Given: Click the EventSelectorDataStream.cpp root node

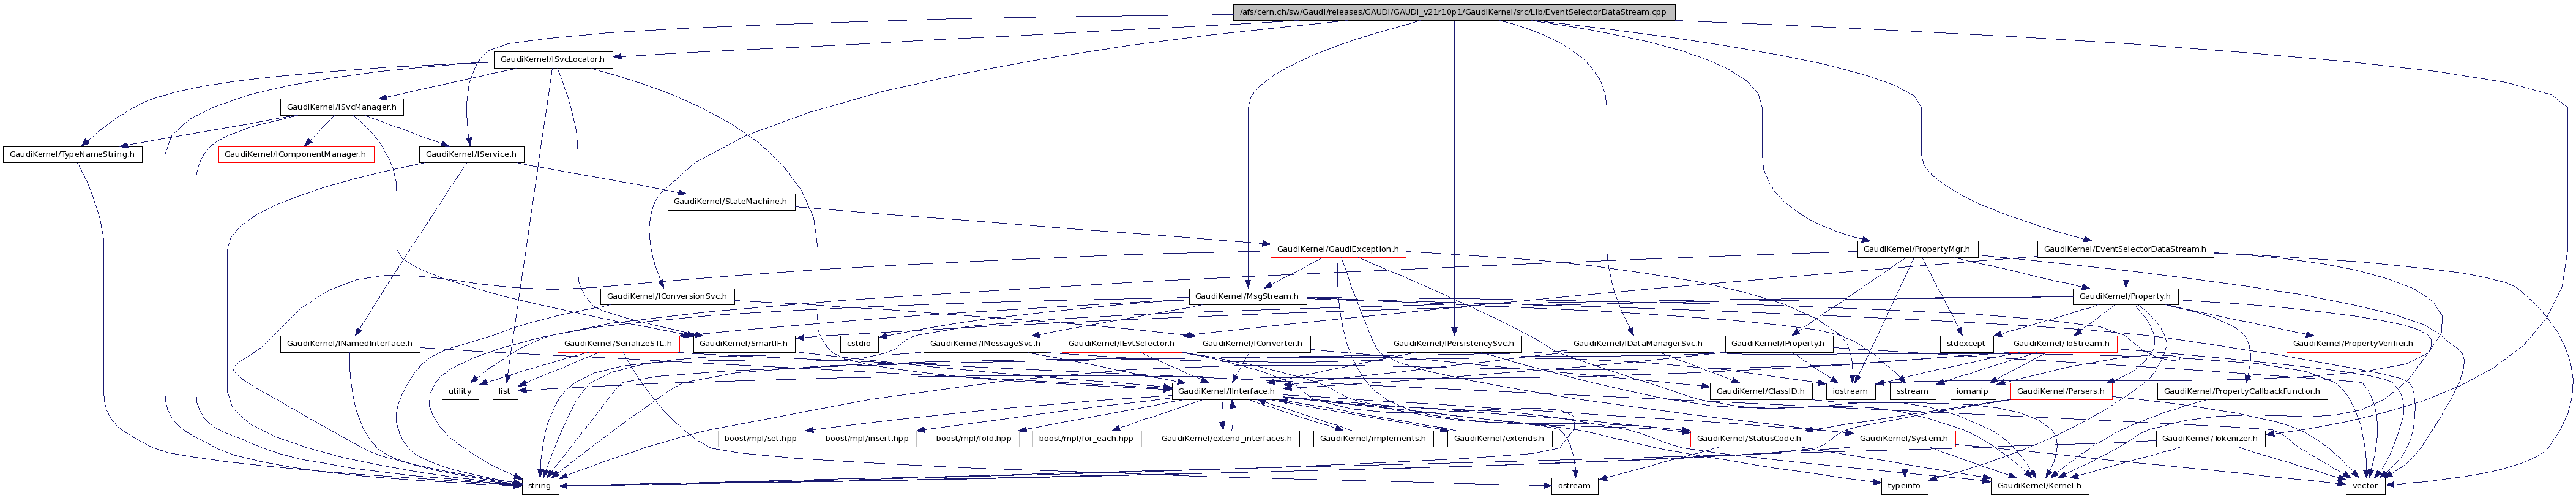Looking at the screenshot, I should (x=1453, y=12).
